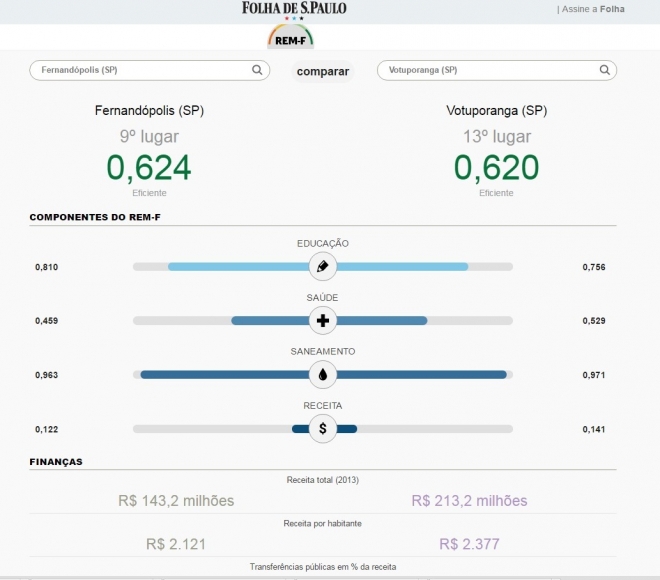Click the Fernandópolis (SP) search input
660x580 pixels.
[140, 70]
